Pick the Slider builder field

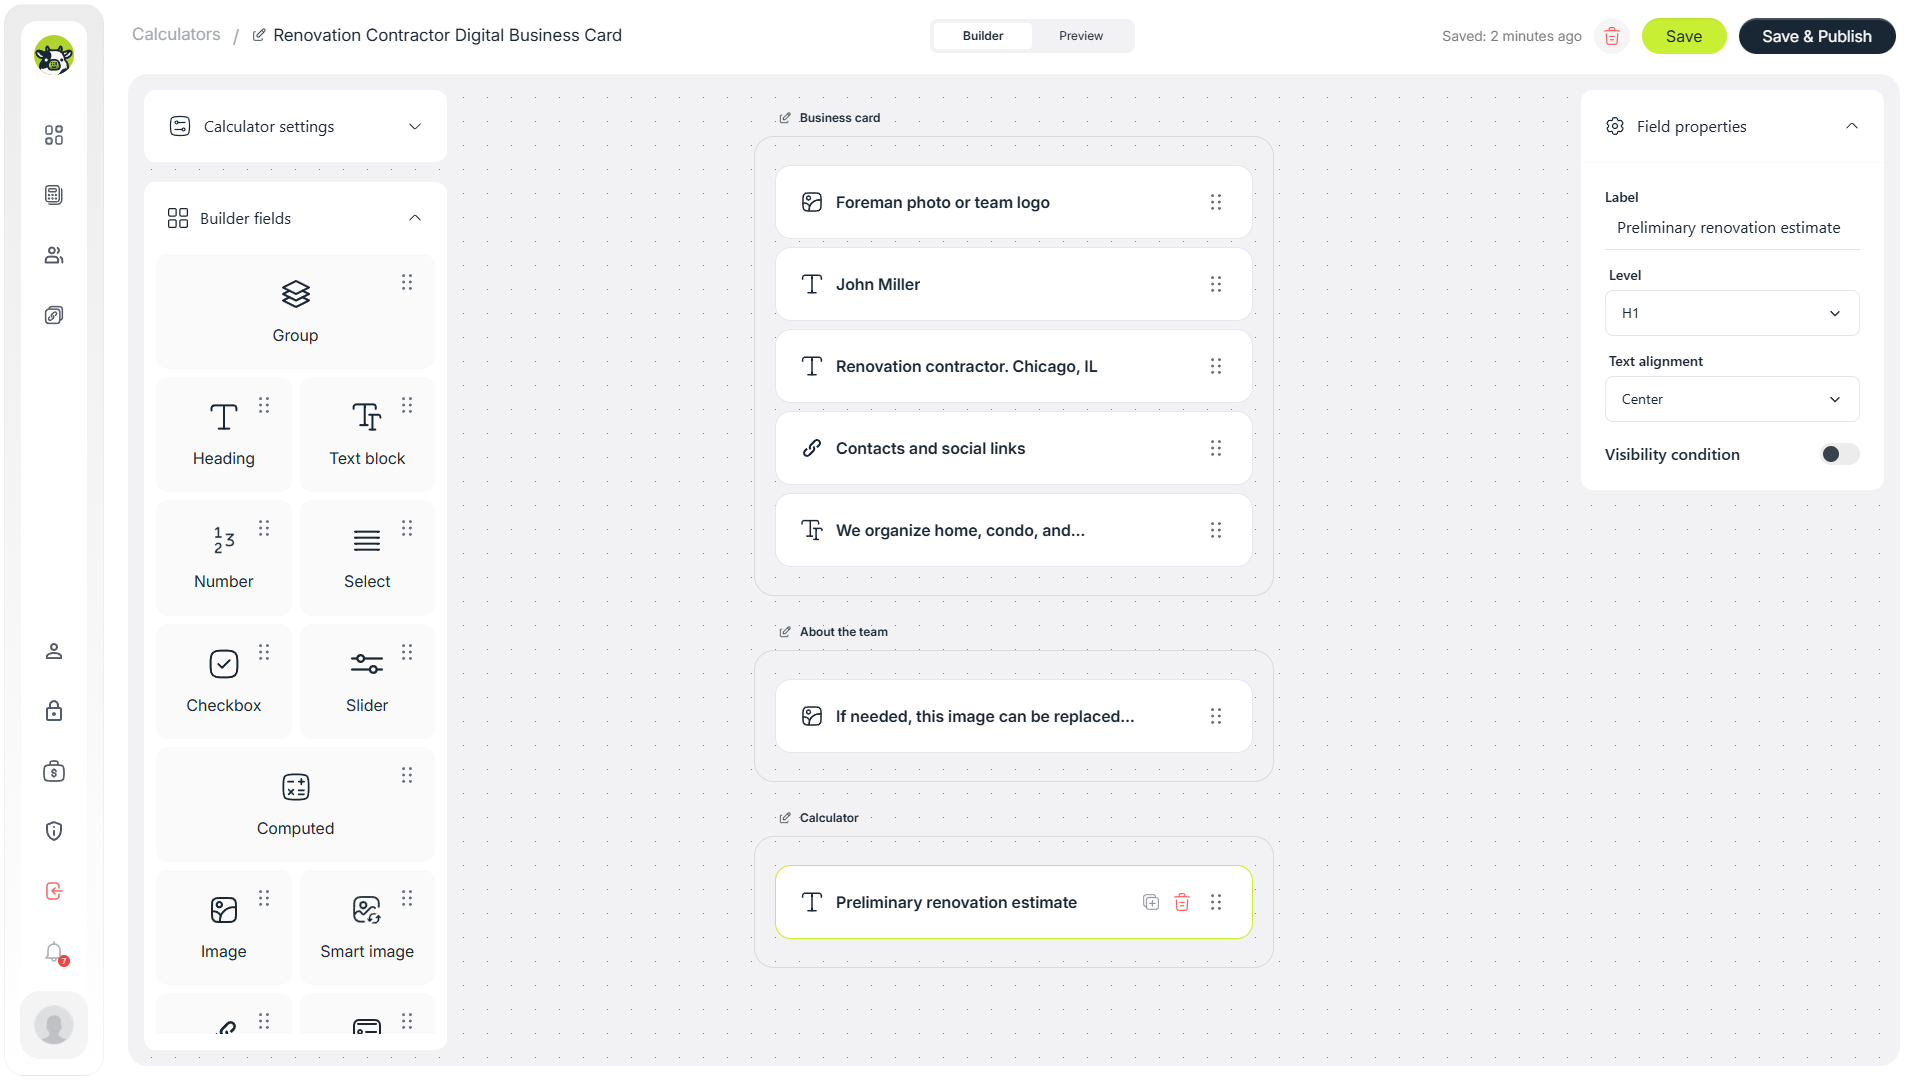(x=367, y=681)
